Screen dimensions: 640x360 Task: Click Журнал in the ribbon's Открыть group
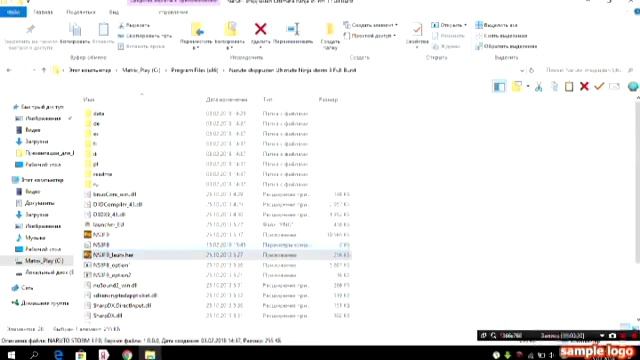446,47
